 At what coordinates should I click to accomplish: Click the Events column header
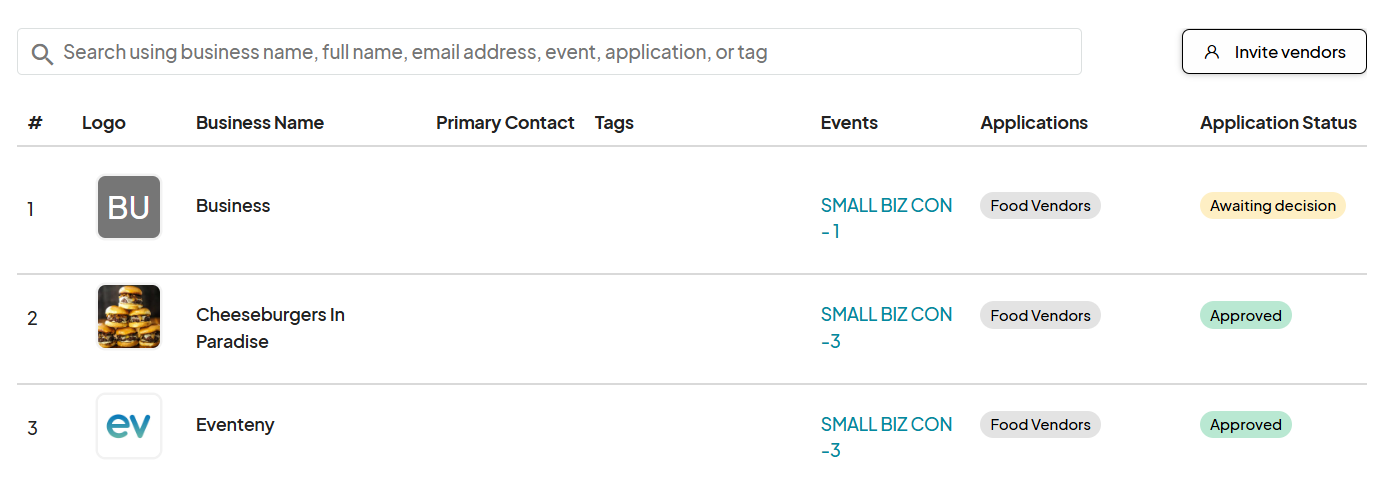pyautogui.click(x=849, y=123)
